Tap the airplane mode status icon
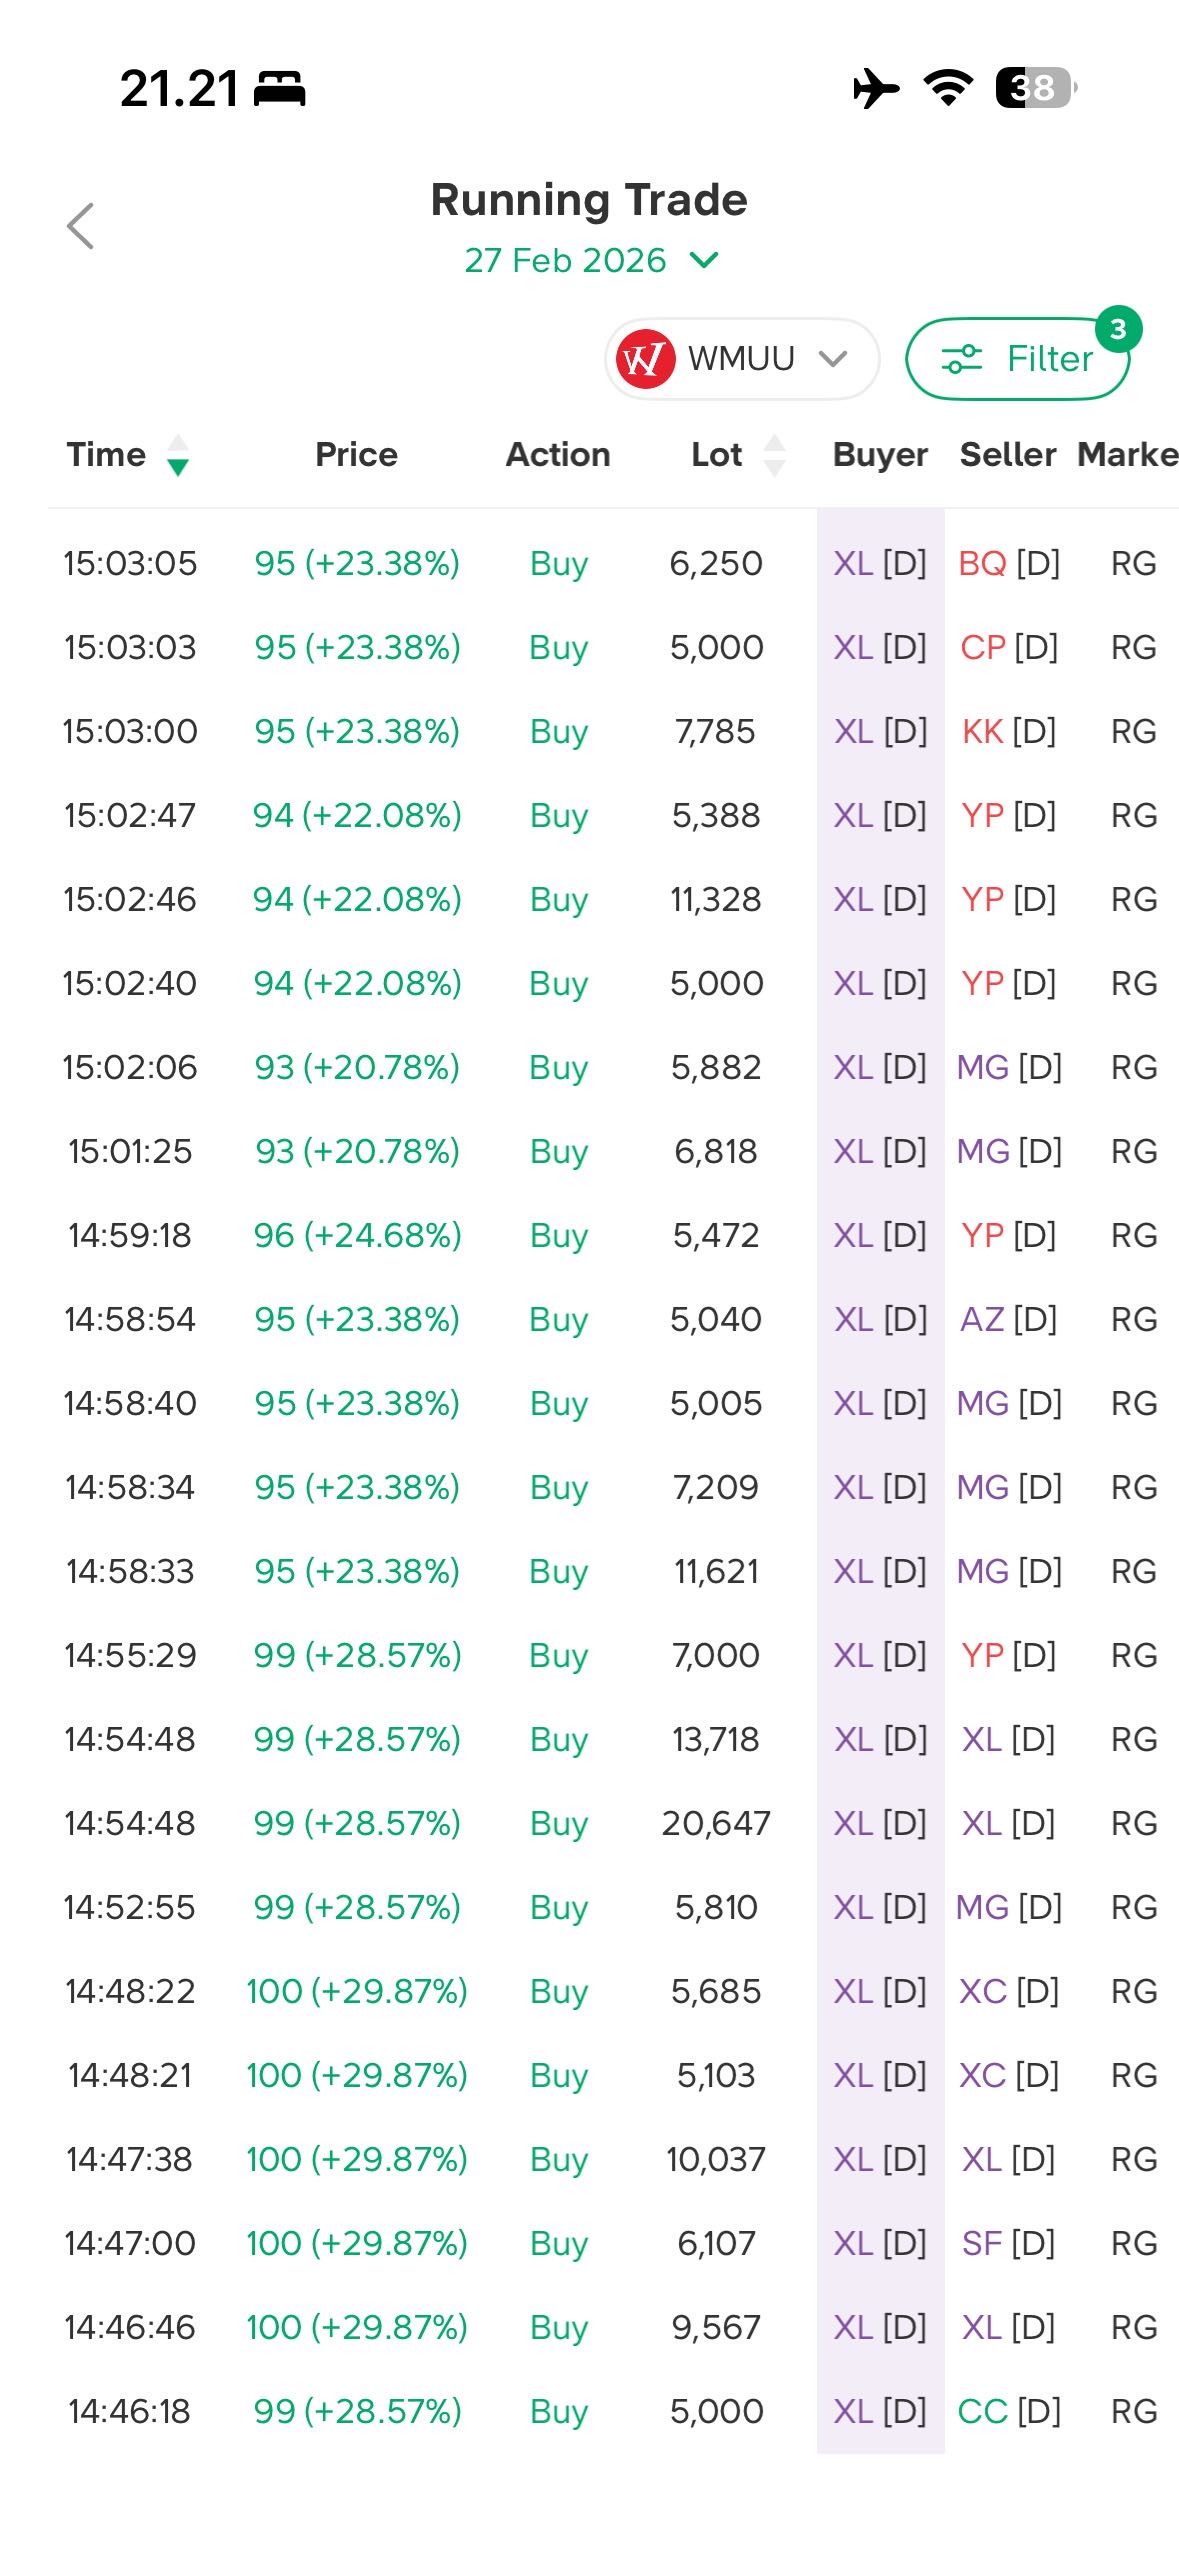This screenshot has height=2556, width=1179. point(876,88)
